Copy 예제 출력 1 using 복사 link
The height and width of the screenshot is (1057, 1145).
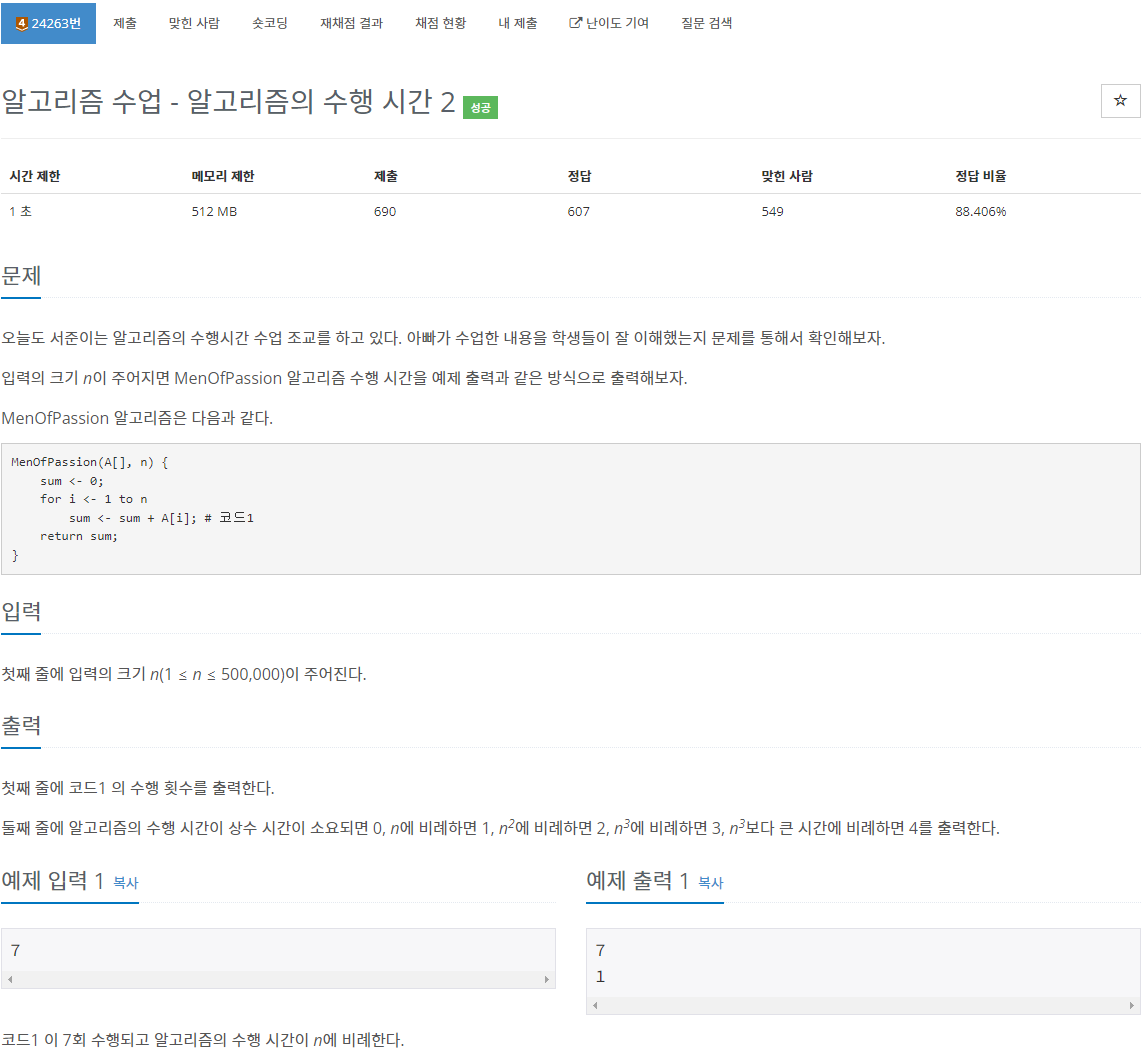pyautogui.click(x=711, y=882)
